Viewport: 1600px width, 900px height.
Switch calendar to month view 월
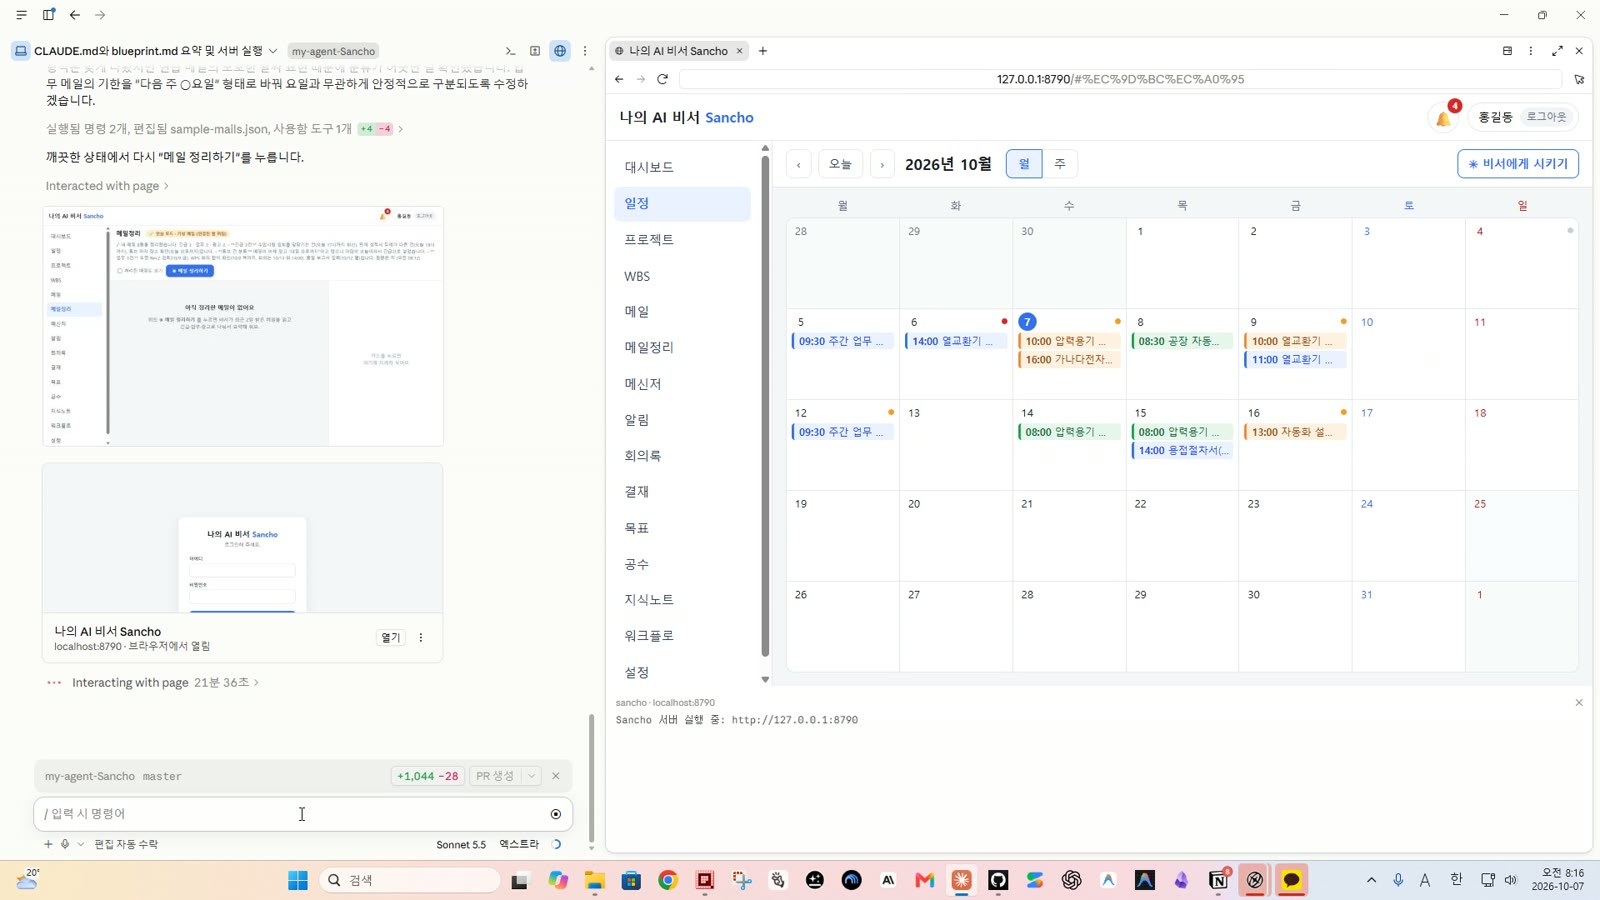coord(1024,164)
